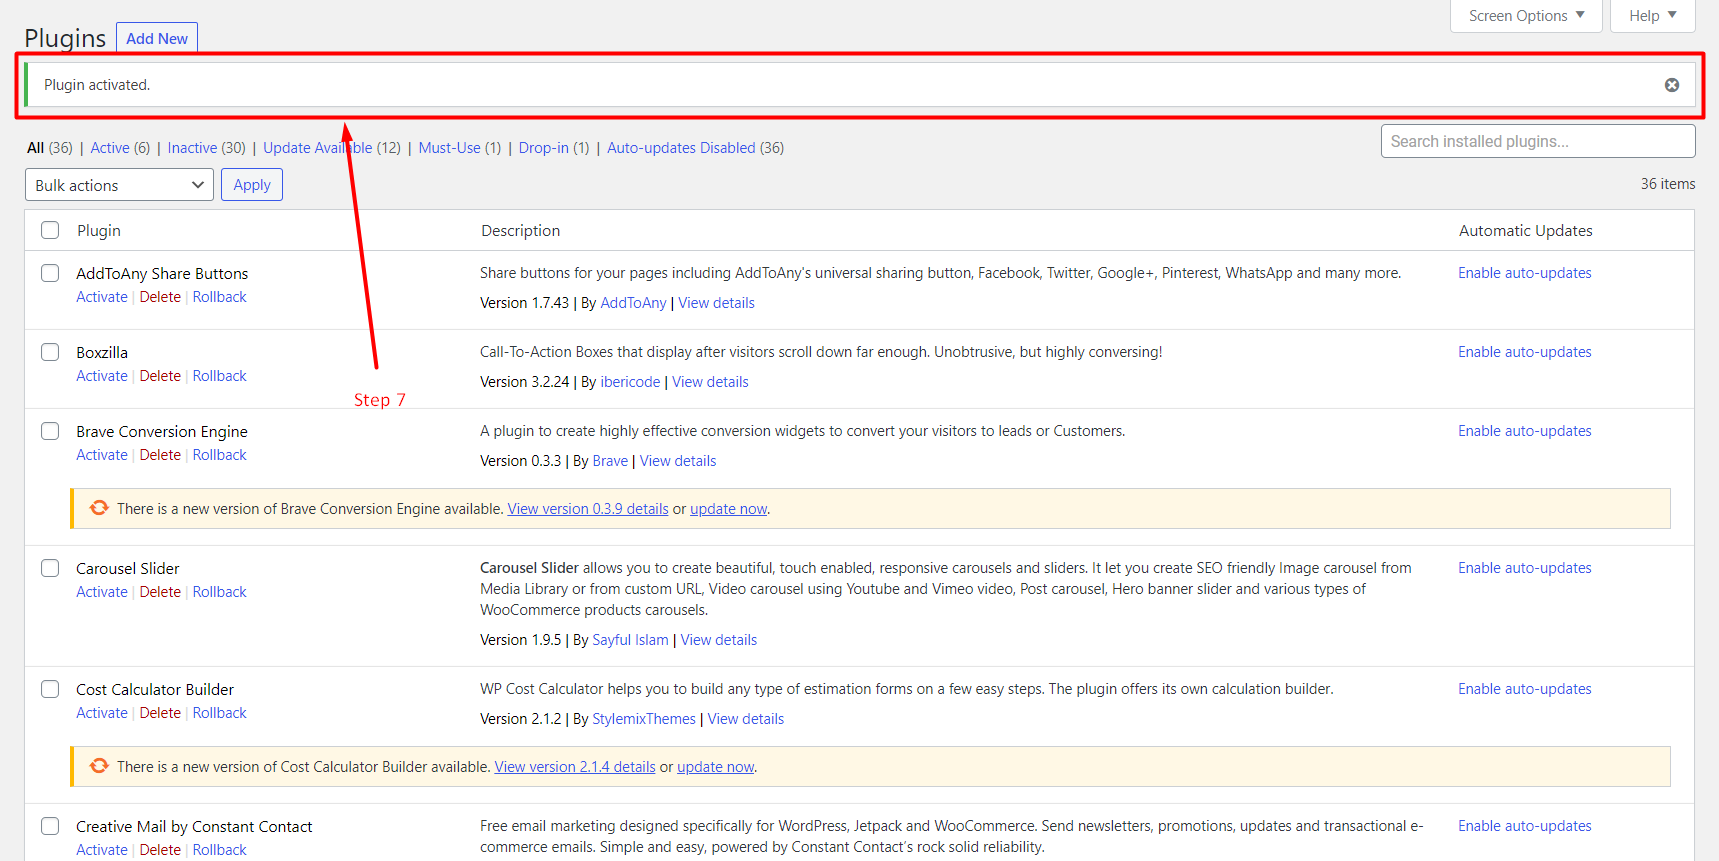The height and width of the screenshot is (861, 1719).
Task: Delete the Boxzilla plugin
Action: (x=160, y=376)
